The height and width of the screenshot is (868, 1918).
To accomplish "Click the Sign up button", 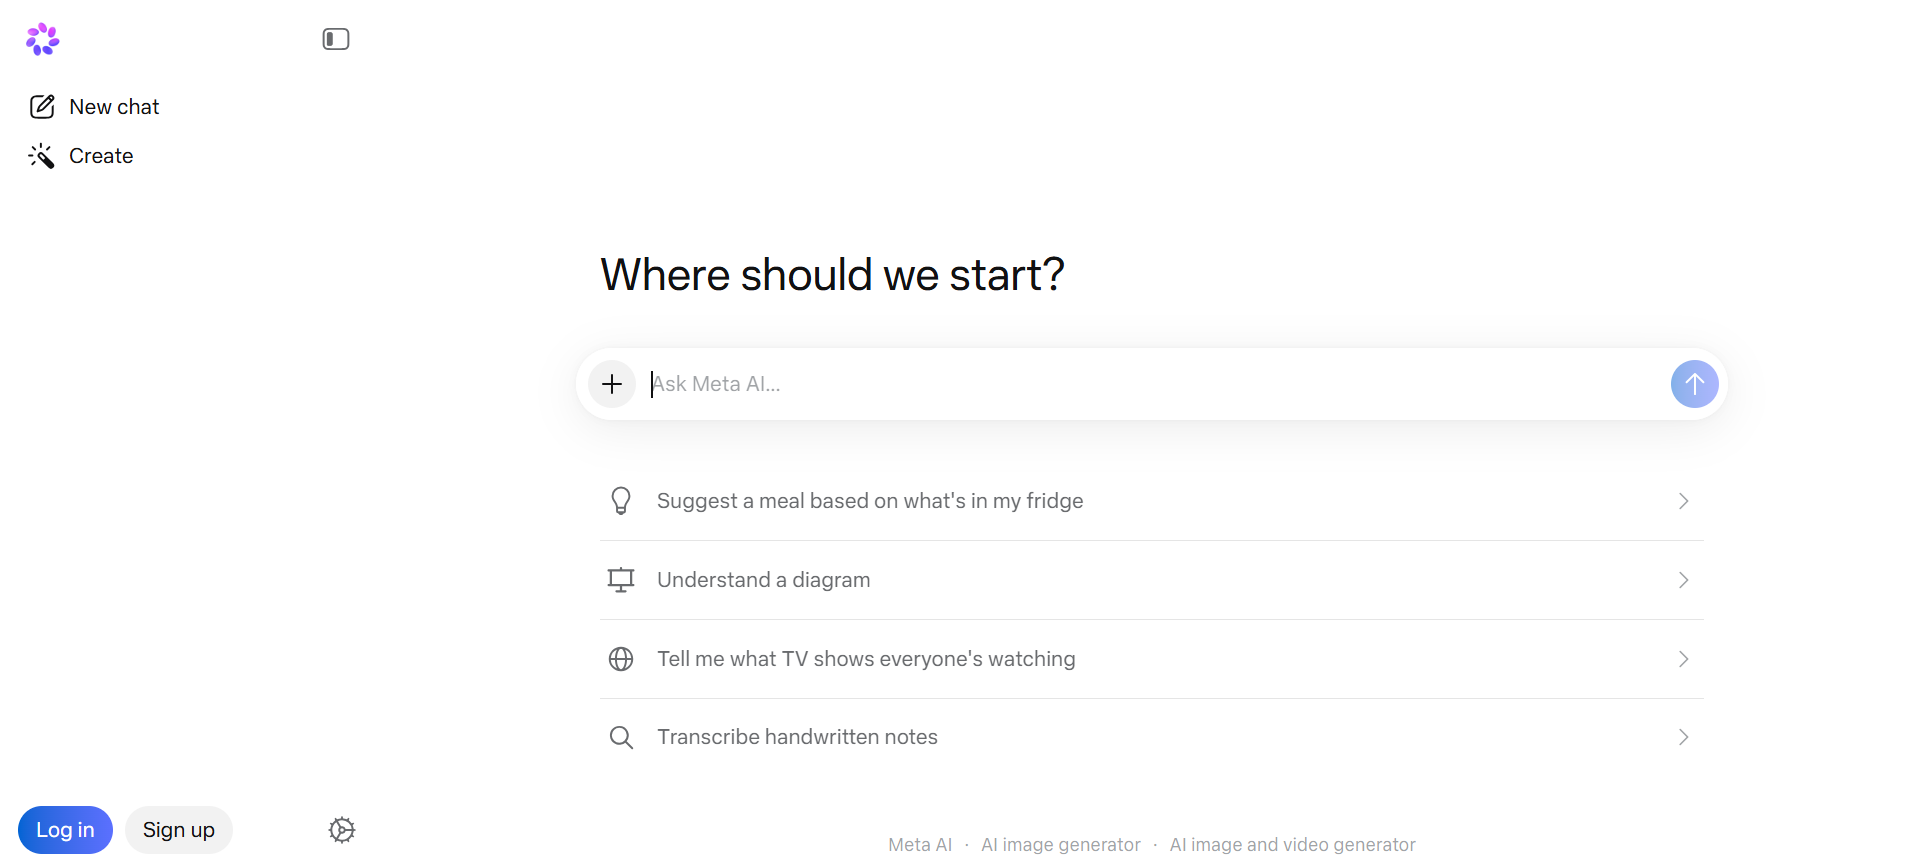I will [179, 830].
